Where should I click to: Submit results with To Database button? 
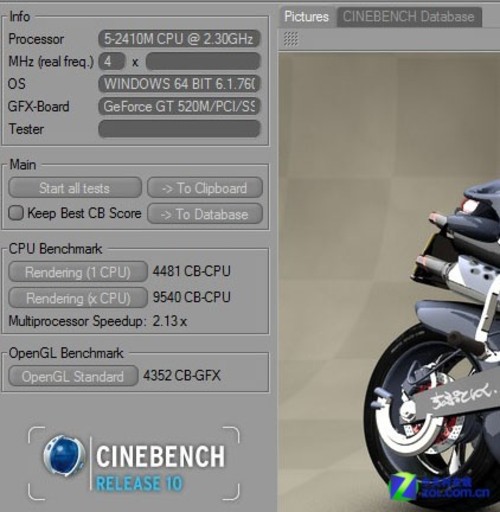coord(205,214)
